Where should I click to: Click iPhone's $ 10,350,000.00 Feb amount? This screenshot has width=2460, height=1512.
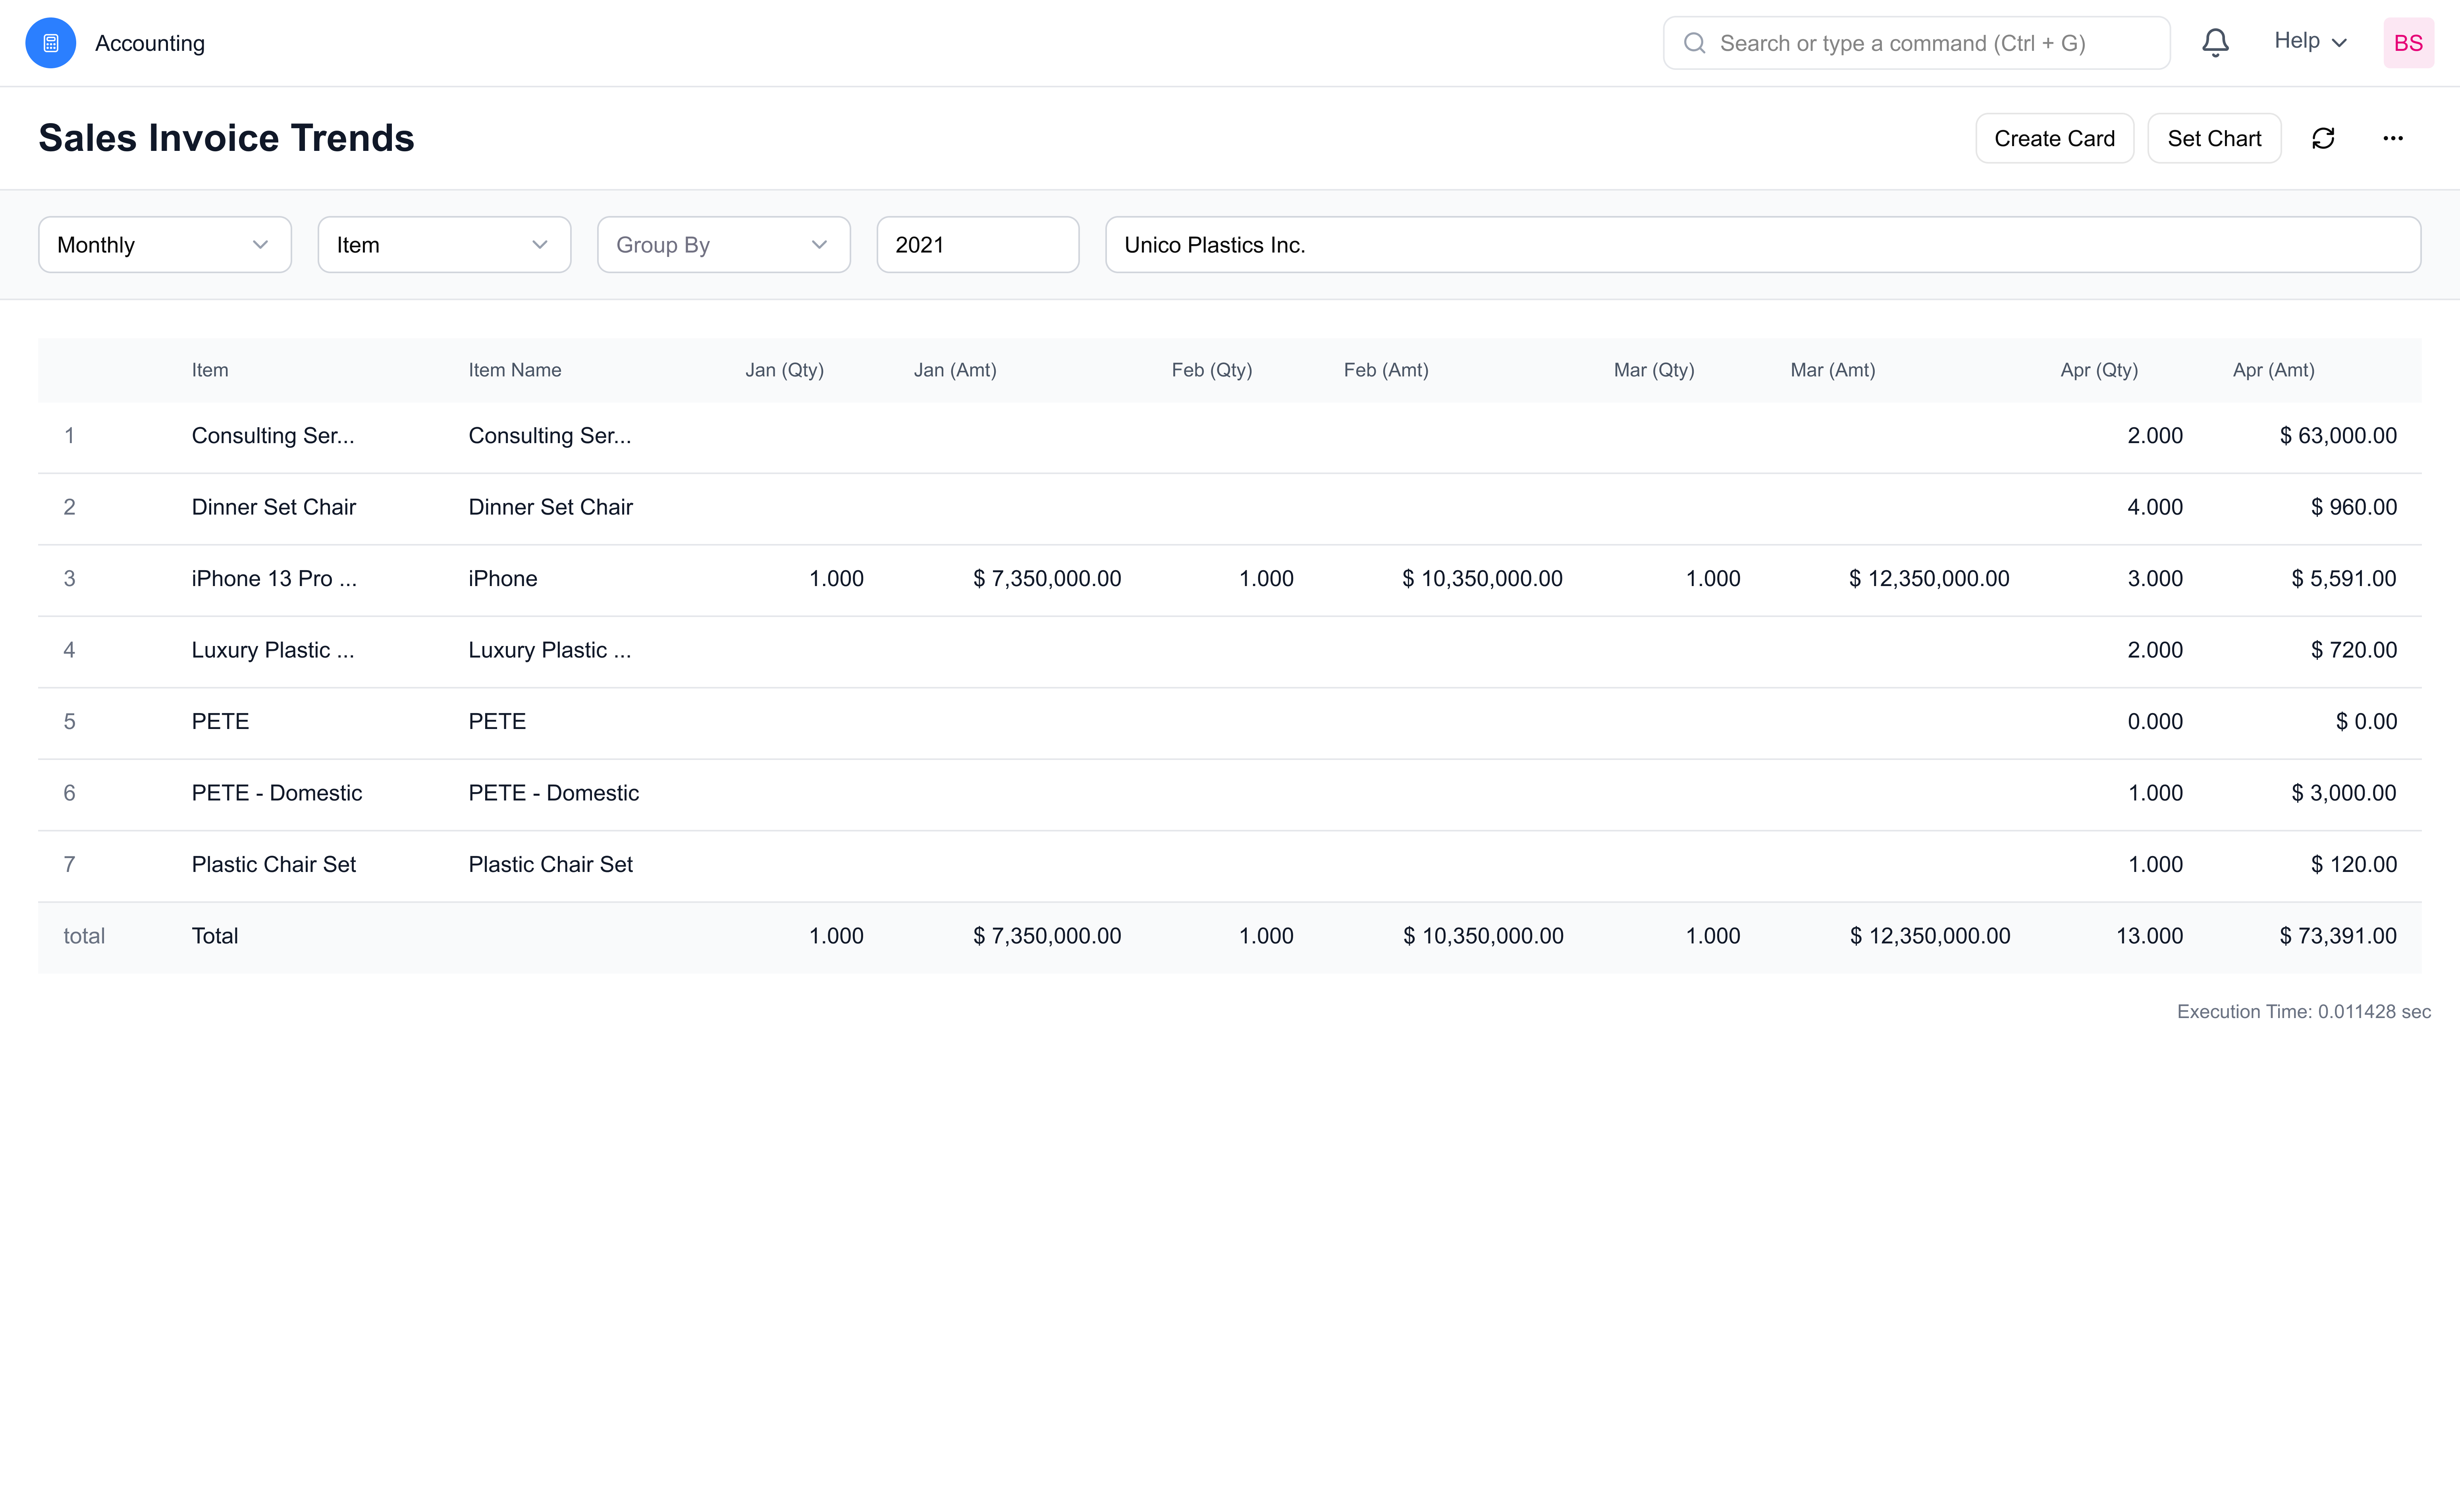(x=1482, y=579)
